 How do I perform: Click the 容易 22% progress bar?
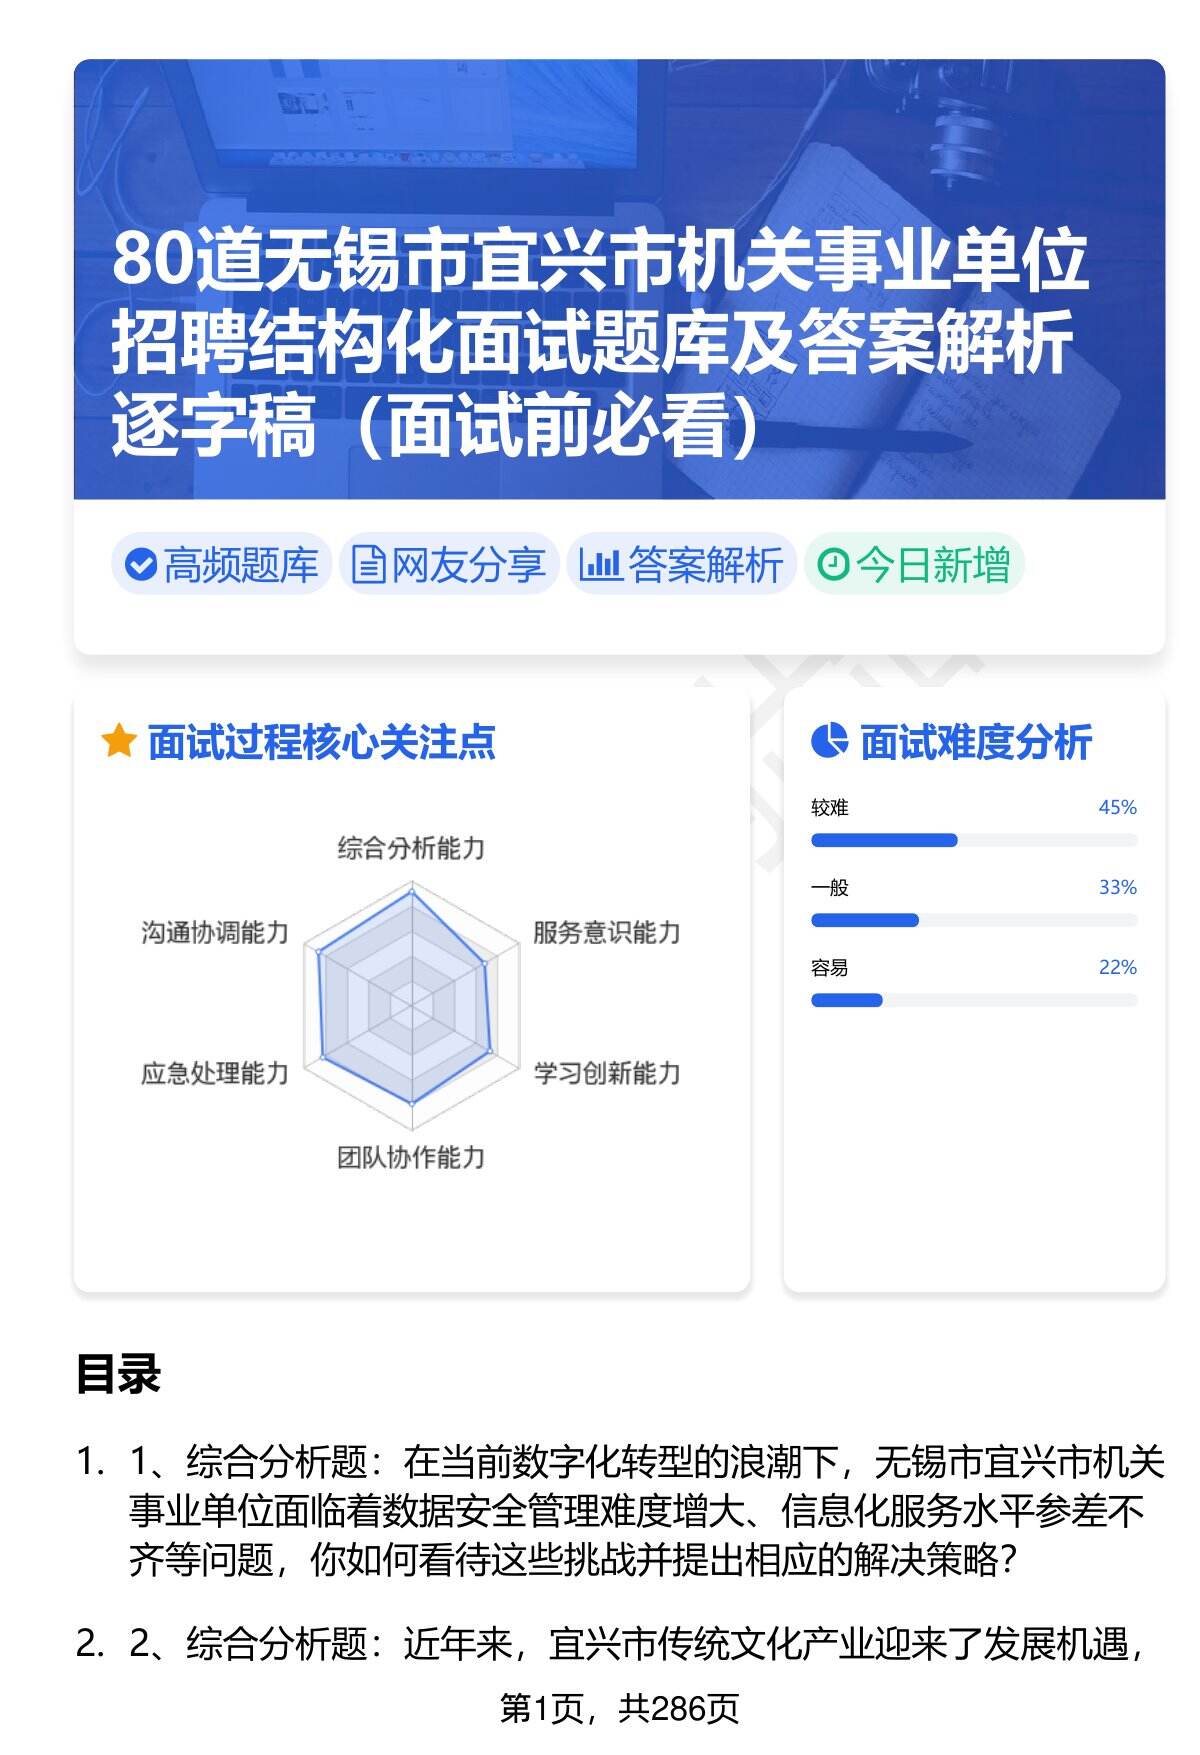[973, 1000]
